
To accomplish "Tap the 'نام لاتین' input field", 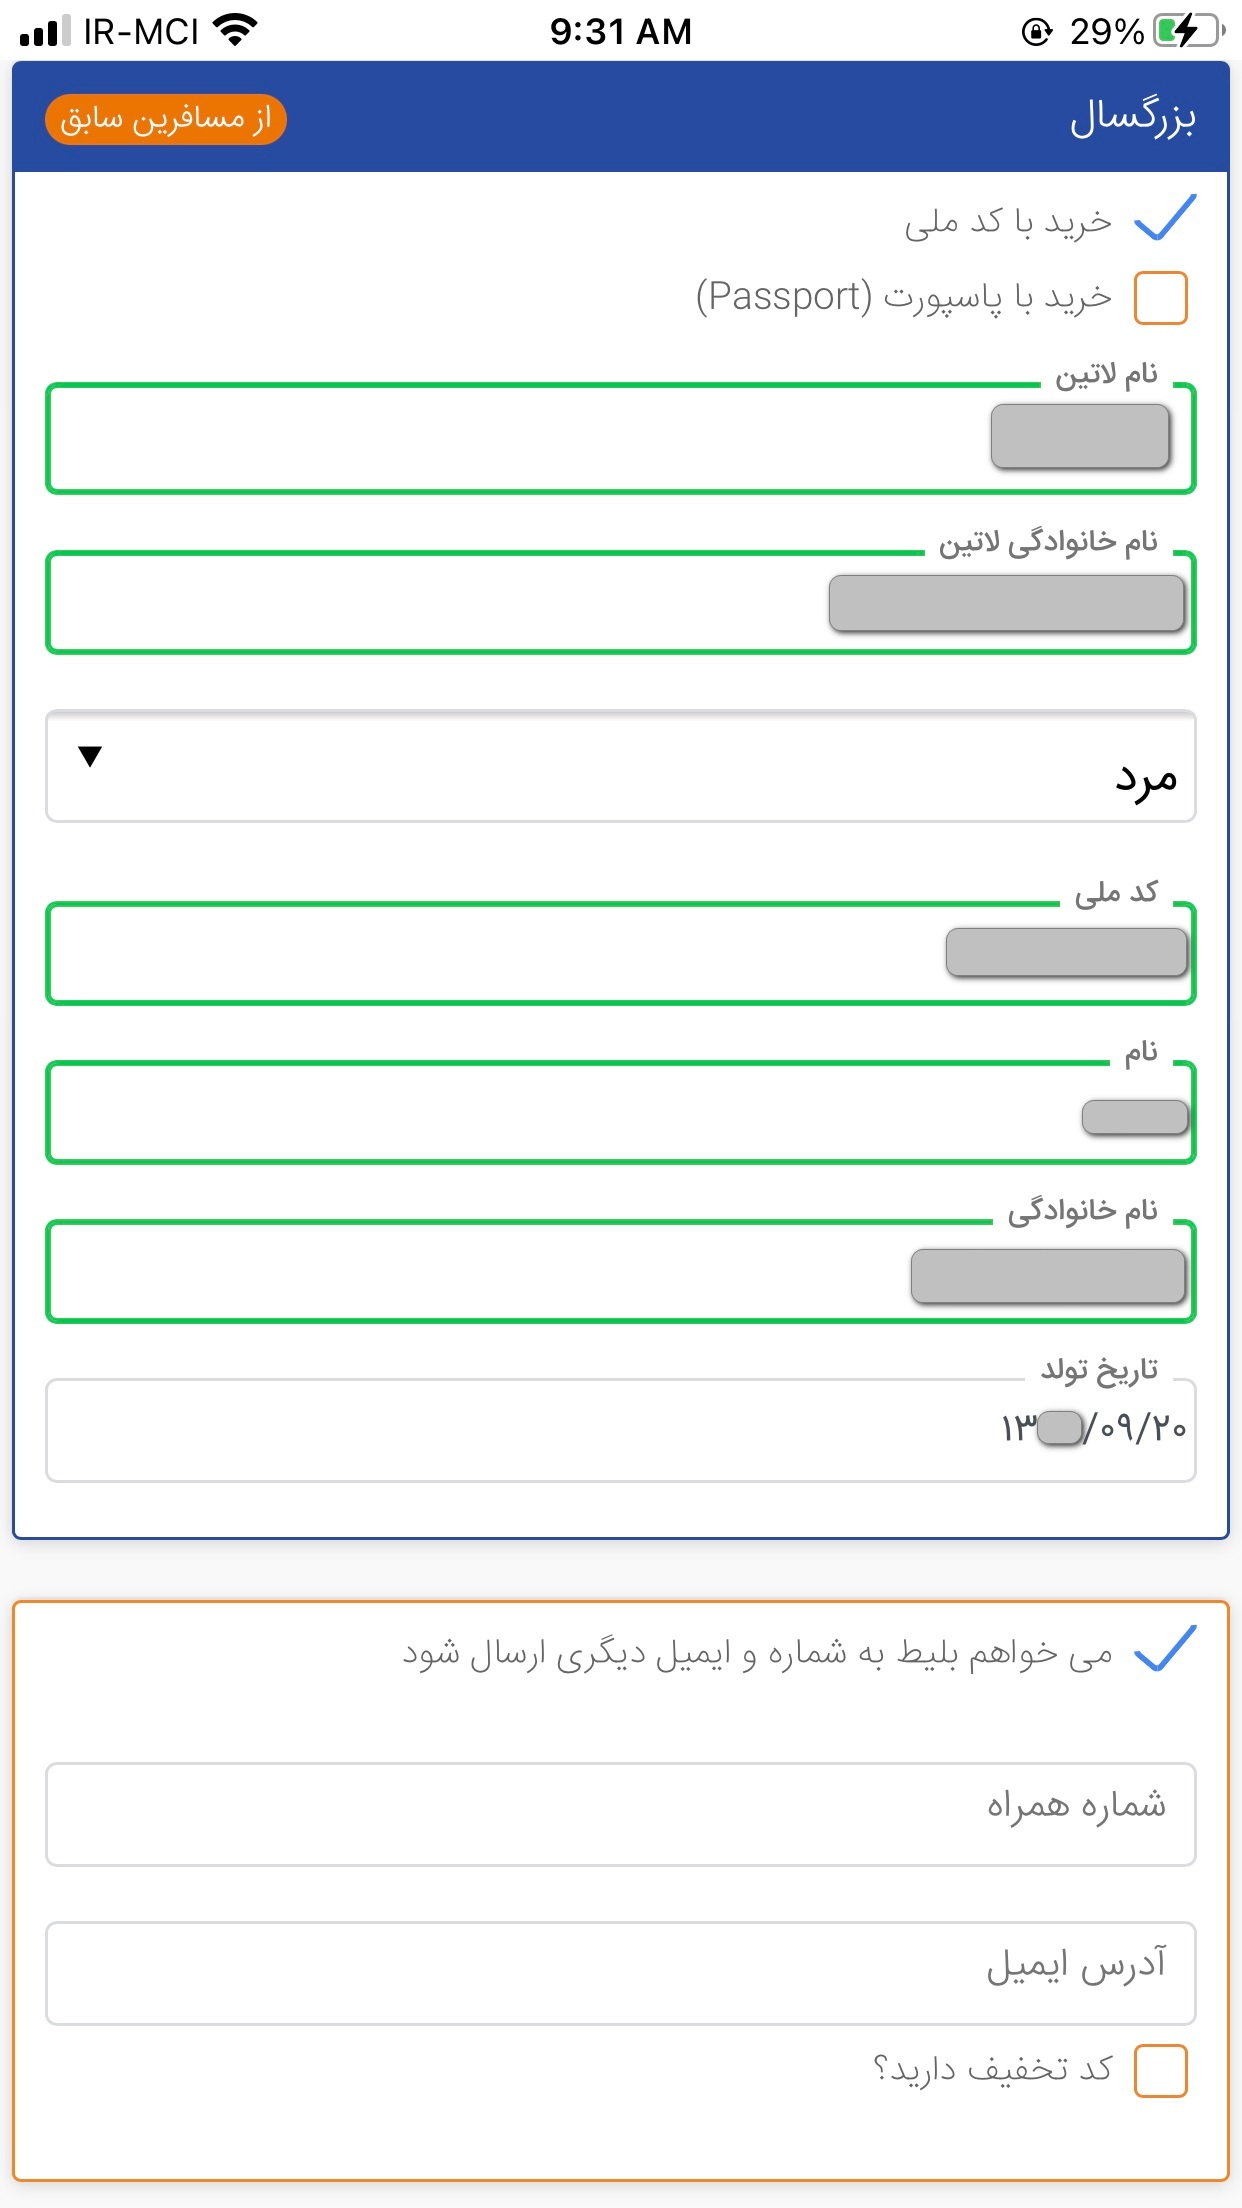I will click(620, 438).
